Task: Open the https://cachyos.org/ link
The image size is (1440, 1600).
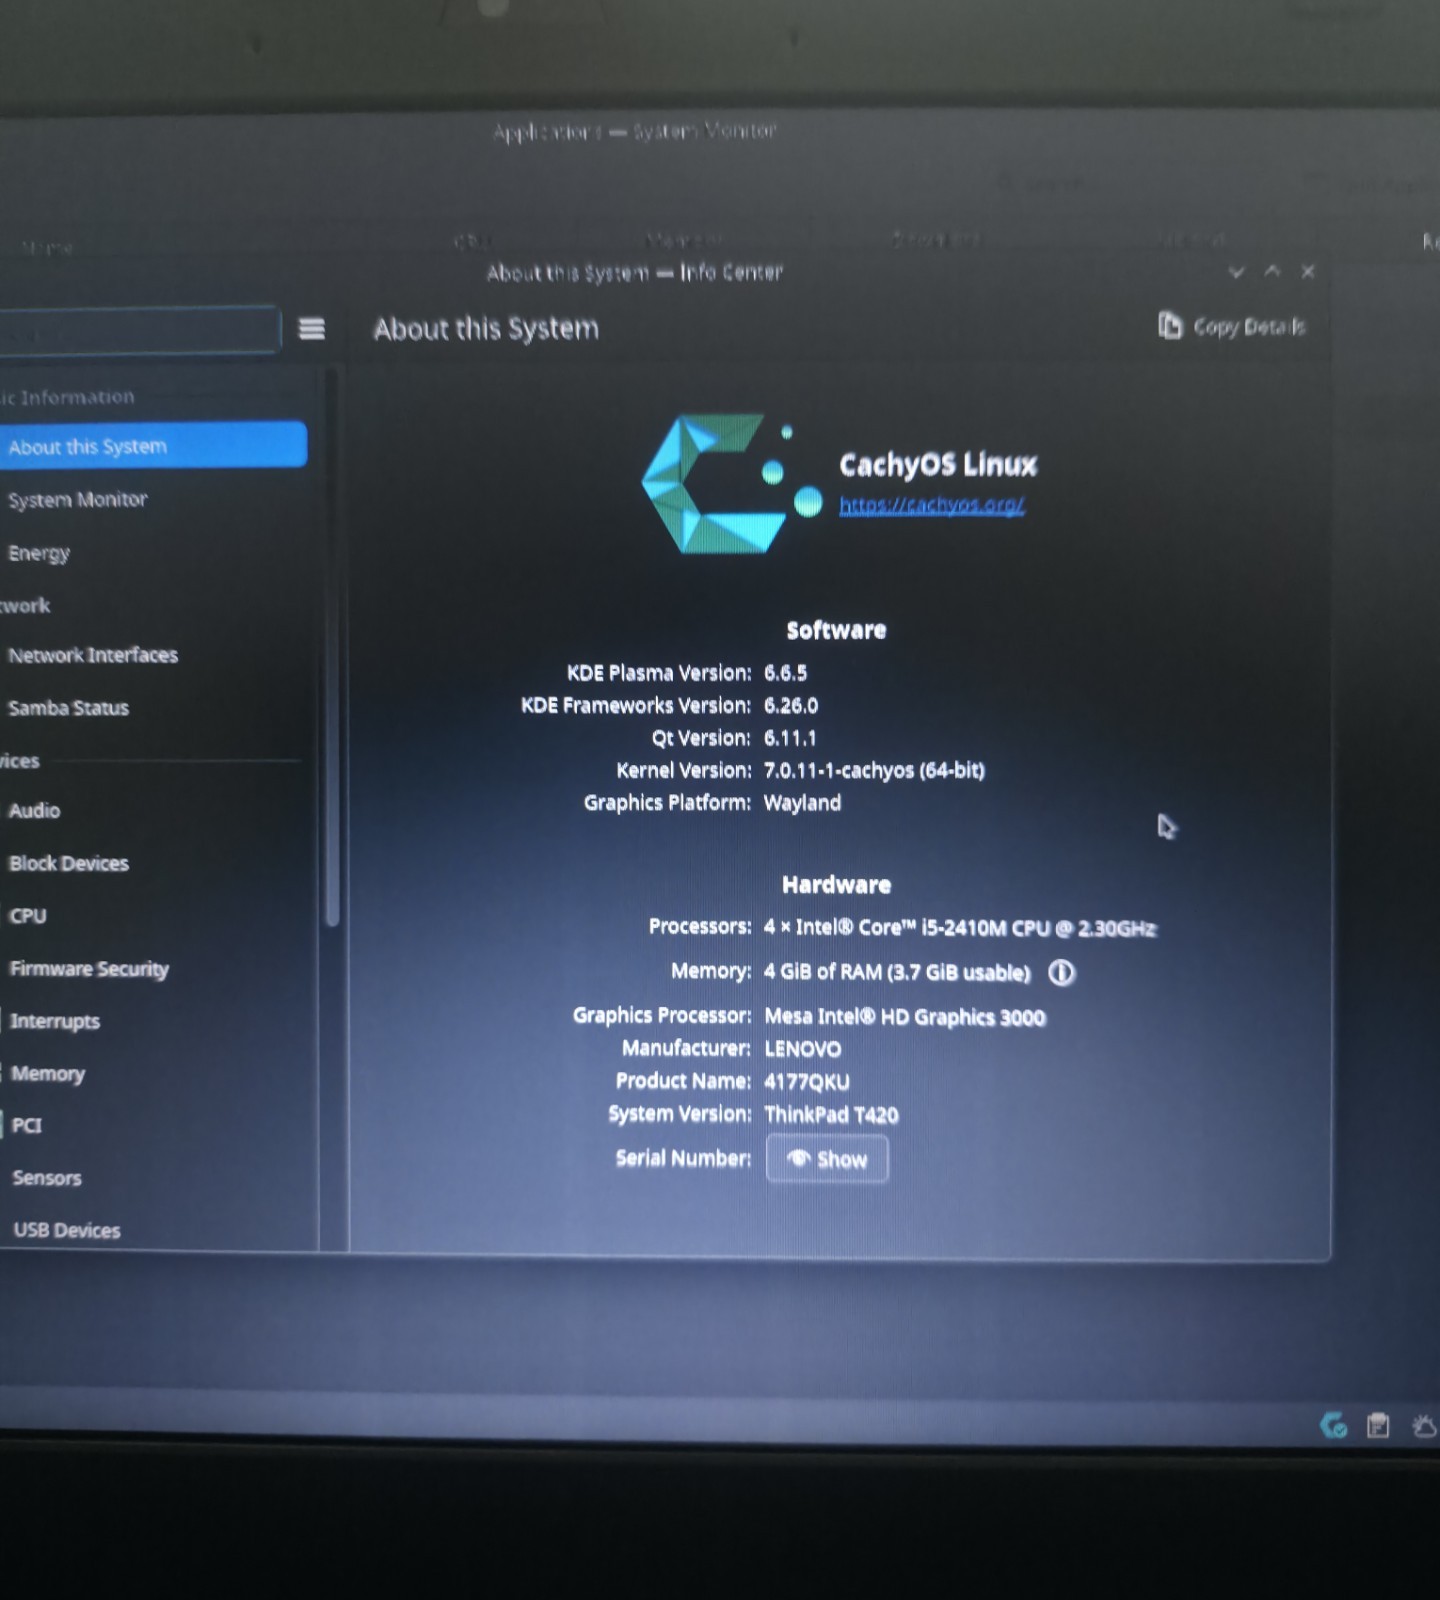Action: coord(931,505)
